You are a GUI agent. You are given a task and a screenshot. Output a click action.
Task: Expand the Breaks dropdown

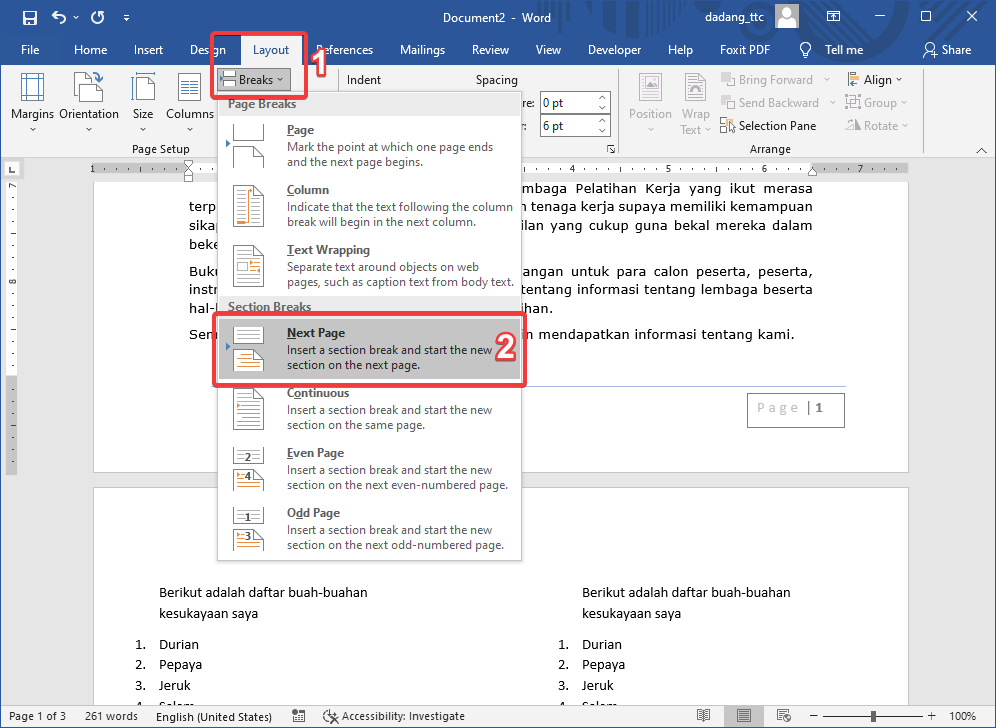pyautogui.click(x=254, y=80)
